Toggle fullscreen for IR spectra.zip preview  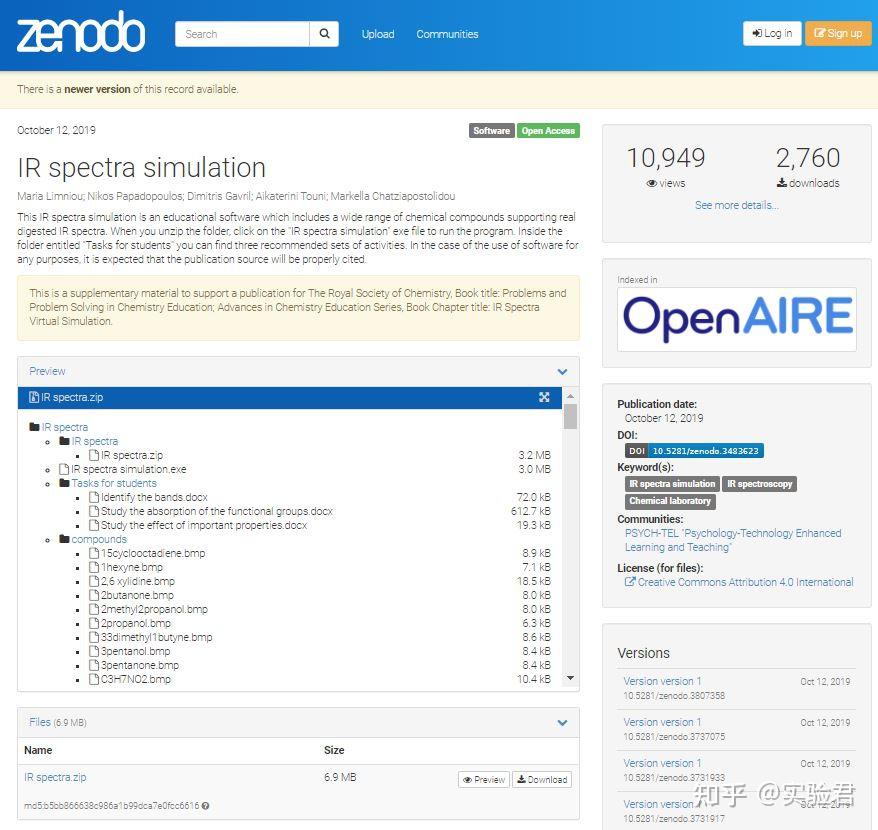click(544, 397)
